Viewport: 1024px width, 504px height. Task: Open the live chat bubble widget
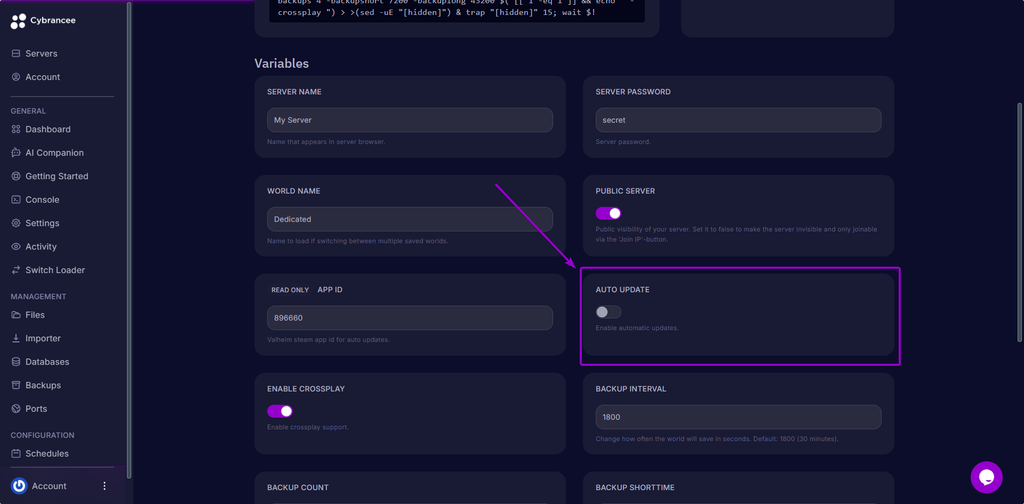[x=986, y=477]
